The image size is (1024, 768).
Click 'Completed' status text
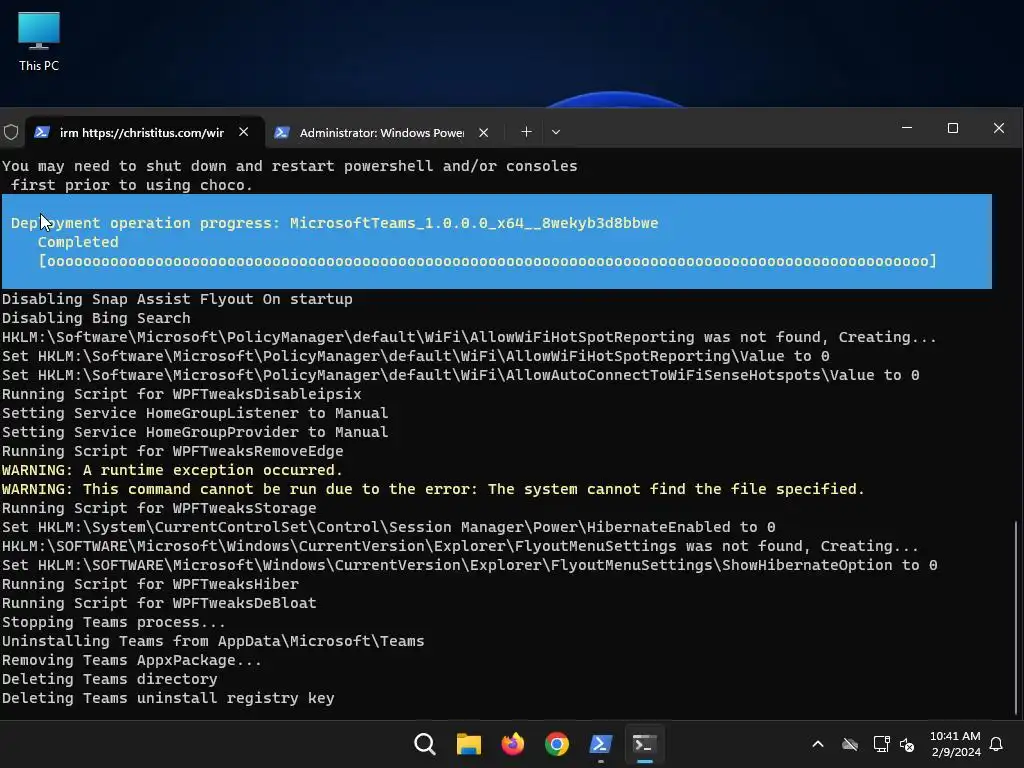point(78,242)
